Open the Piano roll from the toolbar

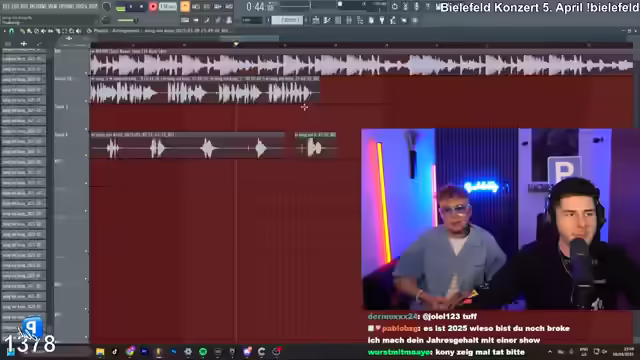[x=327, y=20]
